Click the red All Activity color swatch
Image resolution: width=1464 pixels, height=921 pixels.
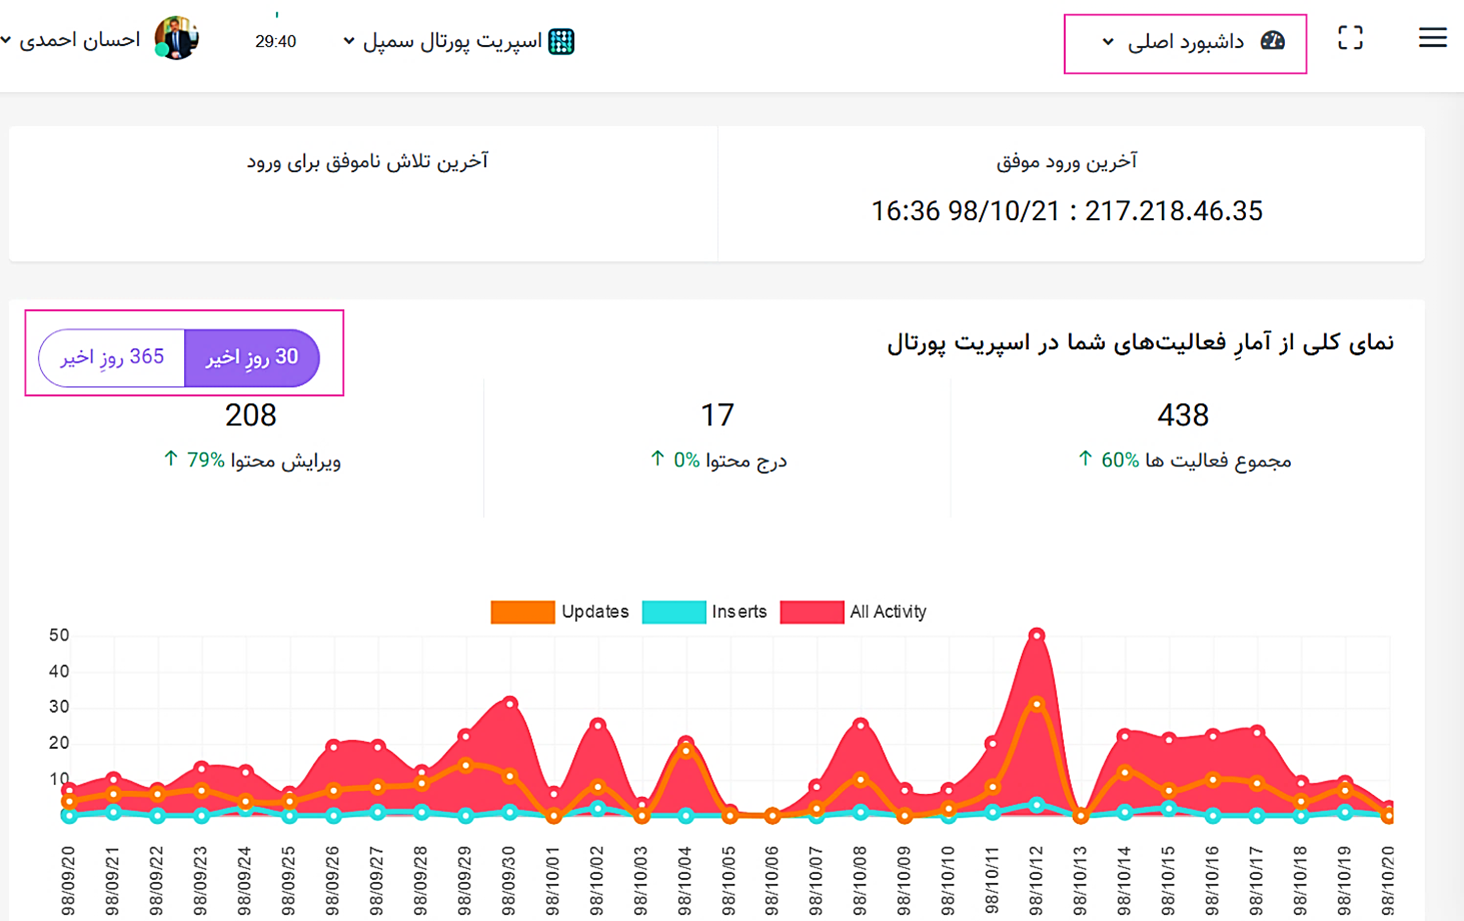[811, 612]
